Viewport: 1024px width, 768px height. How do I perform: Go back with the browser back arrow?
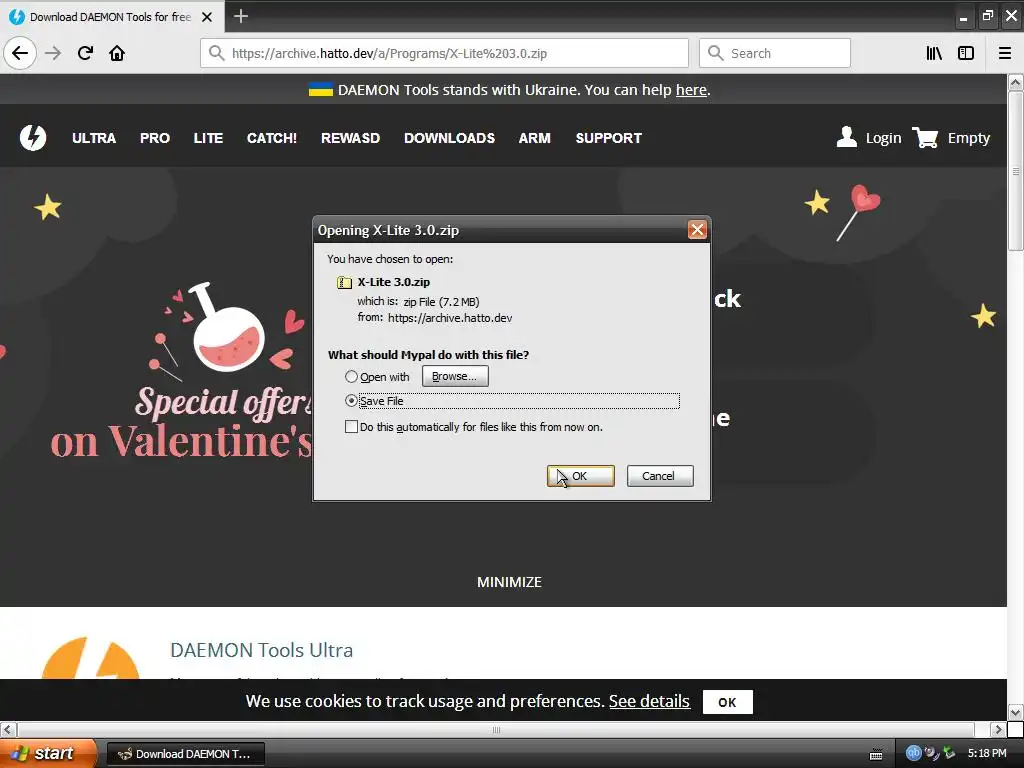pyautogui.click(x=20, y=53)
